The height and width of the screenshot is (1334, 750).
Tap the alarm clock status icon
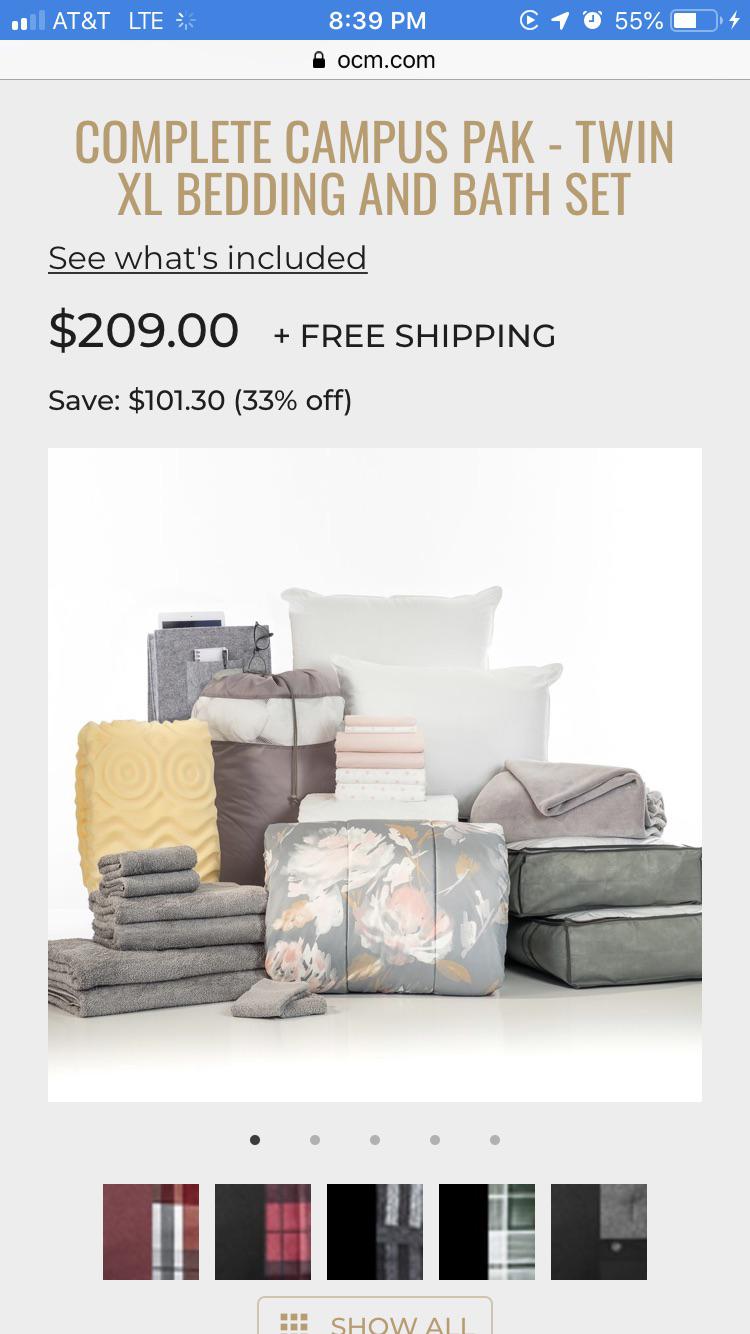coord(592,20)
